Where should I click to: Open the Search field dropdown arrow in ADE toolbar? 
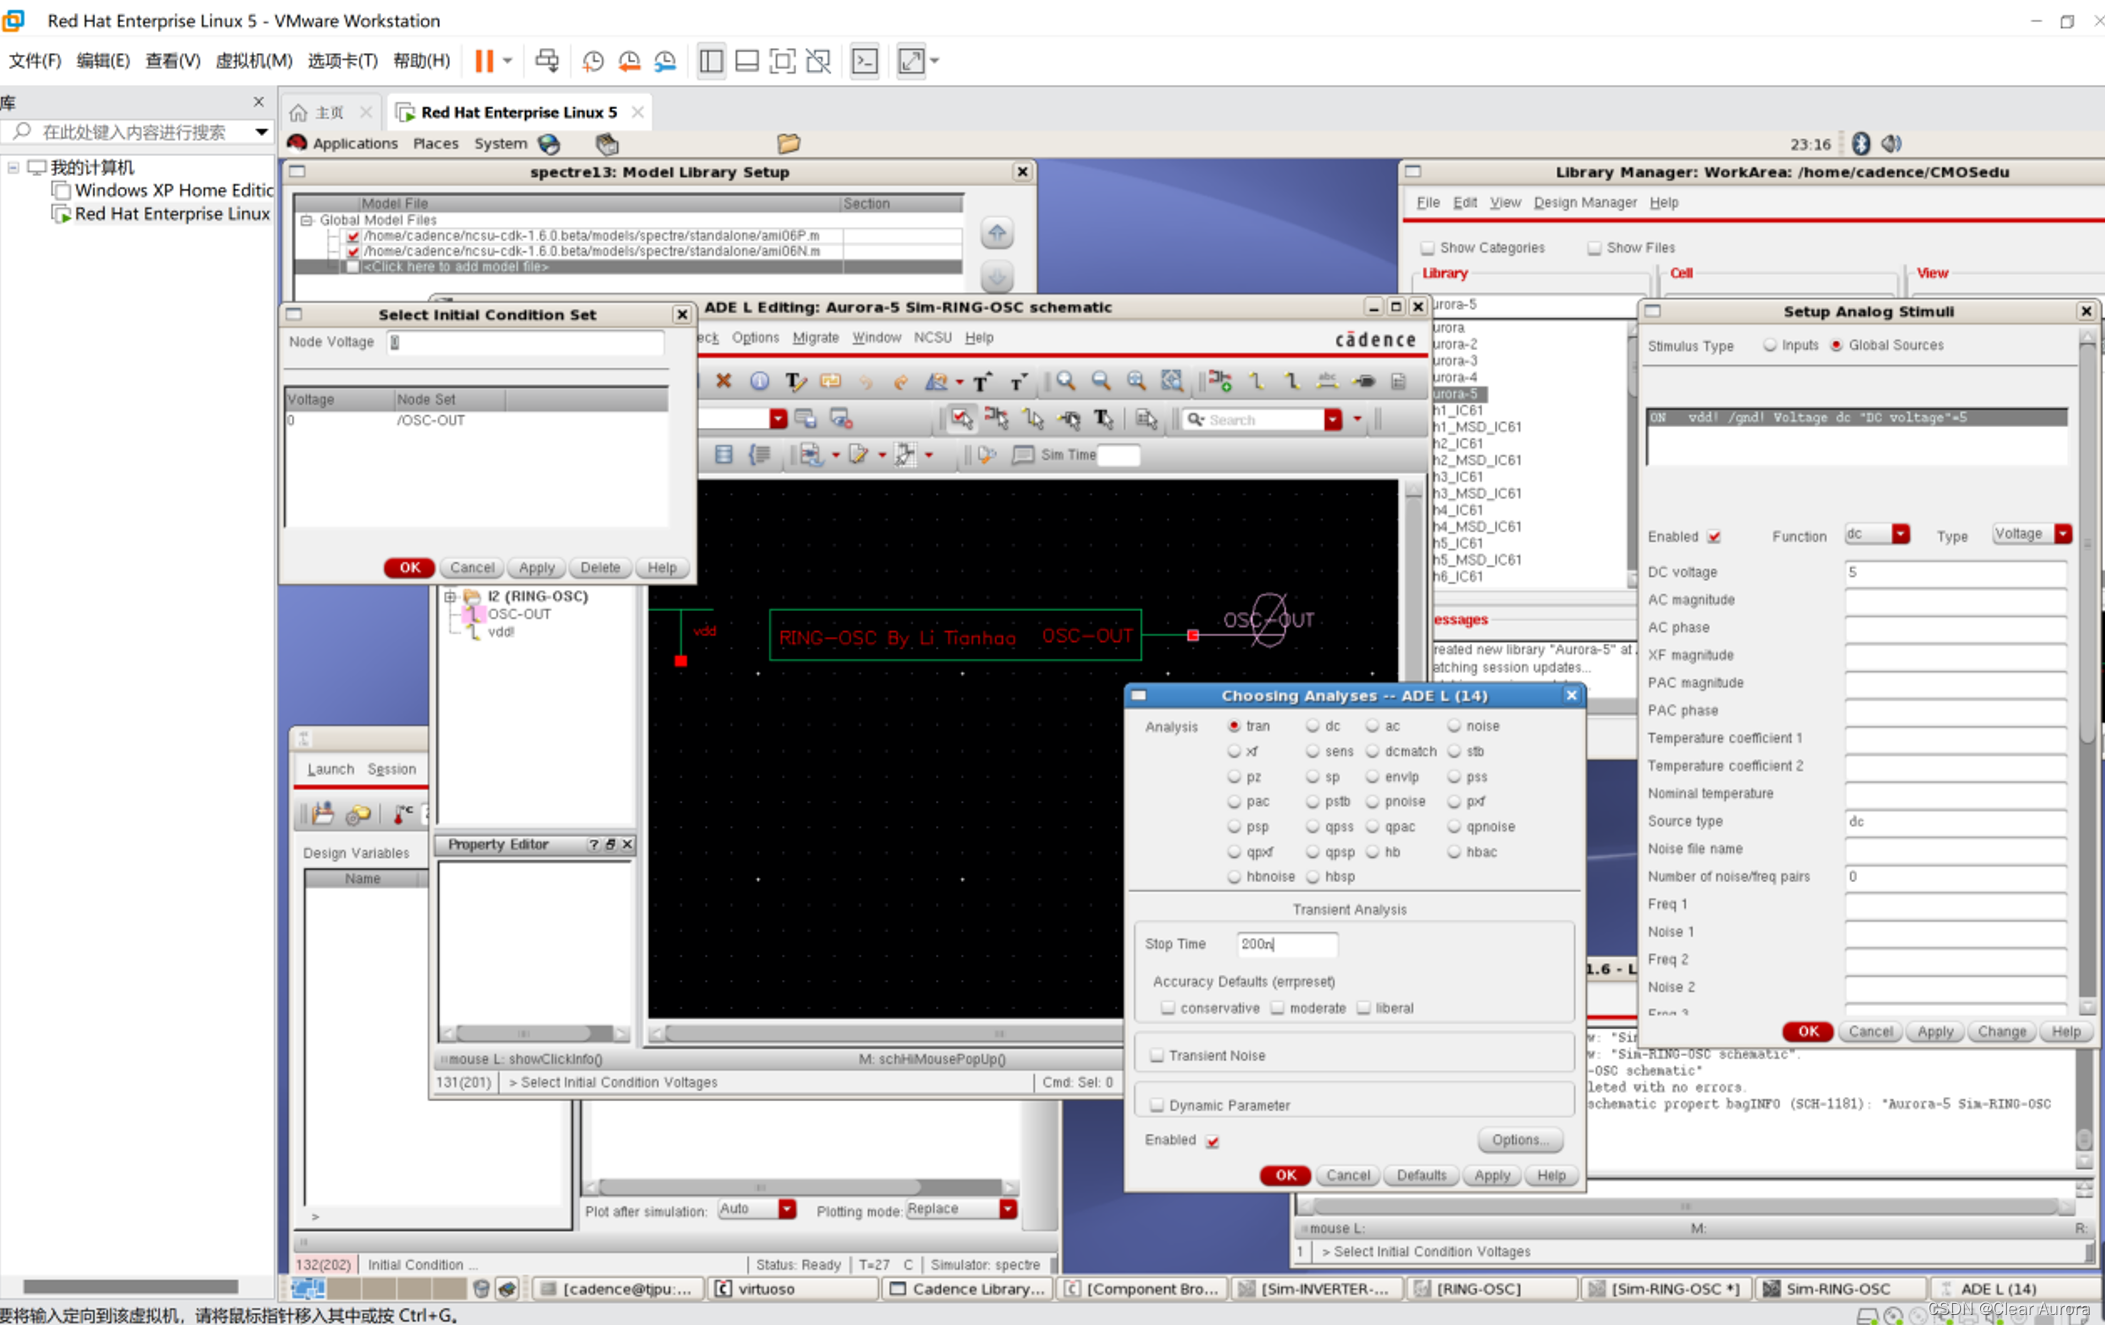click(1333, 420)
